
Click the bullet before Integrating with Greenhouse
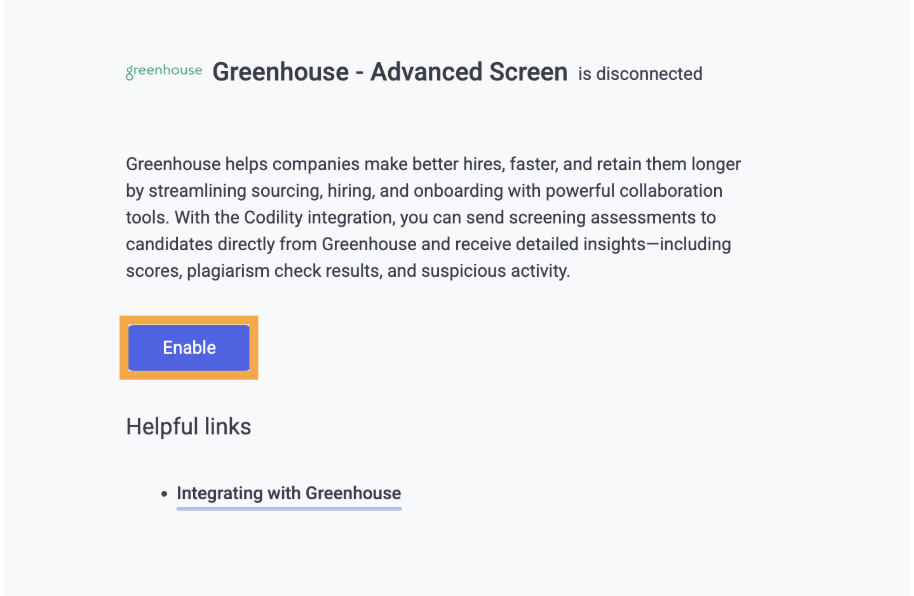click(x=164, y=494)
